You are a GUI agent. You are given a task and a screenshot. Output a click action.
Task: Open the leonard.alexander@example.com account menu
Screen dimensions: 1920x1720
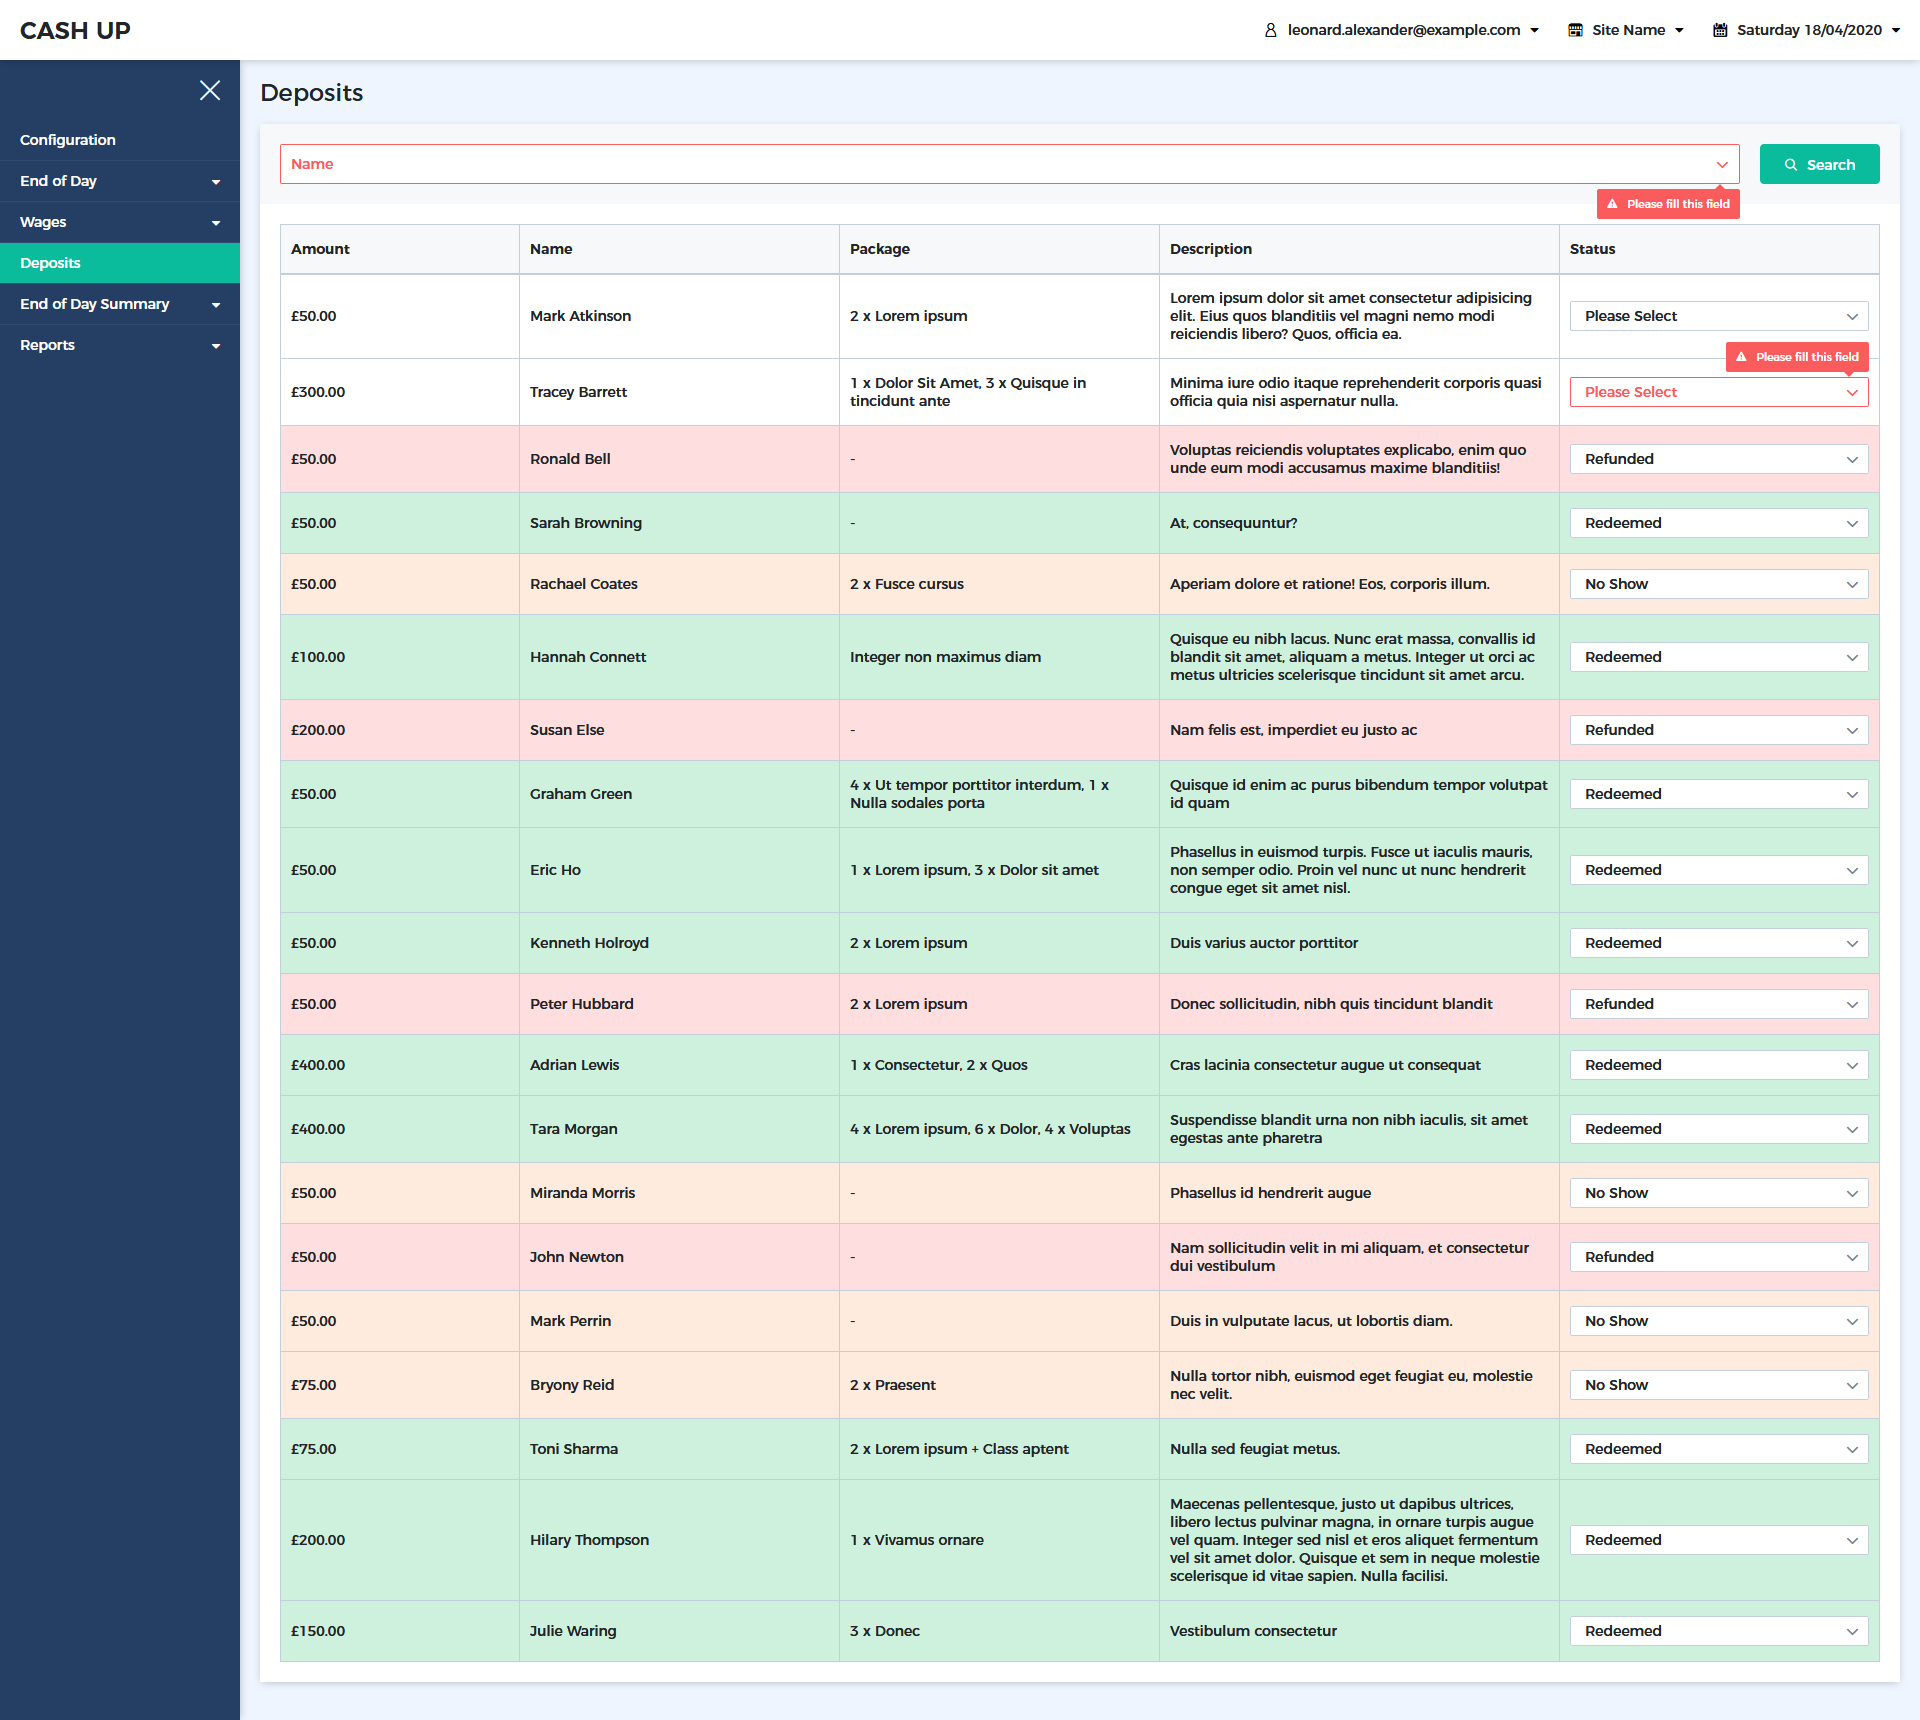tap(1403, 30)
